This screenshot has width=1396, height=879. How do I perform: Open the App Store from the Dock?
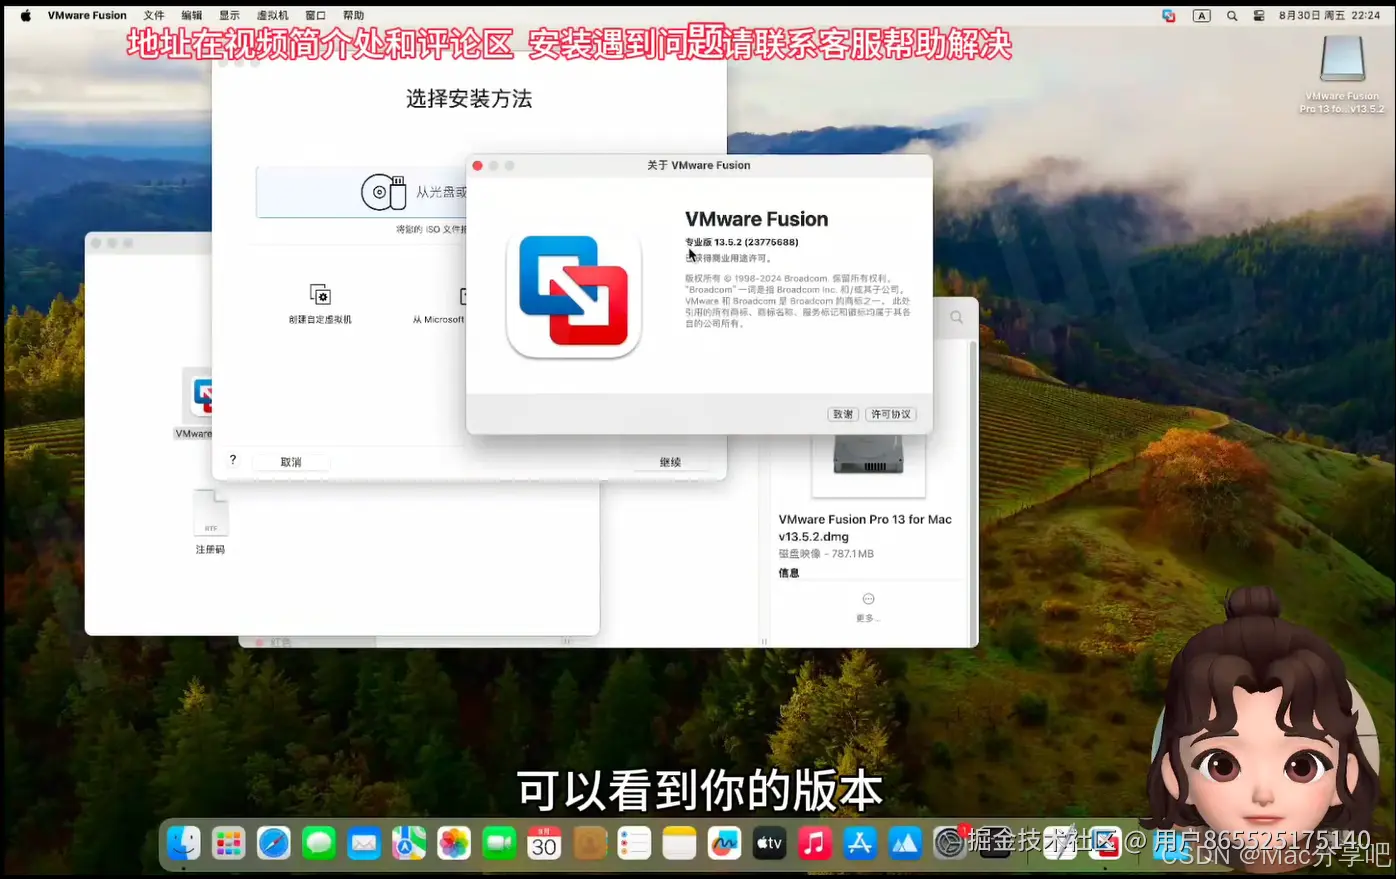(x=859, y=843)
